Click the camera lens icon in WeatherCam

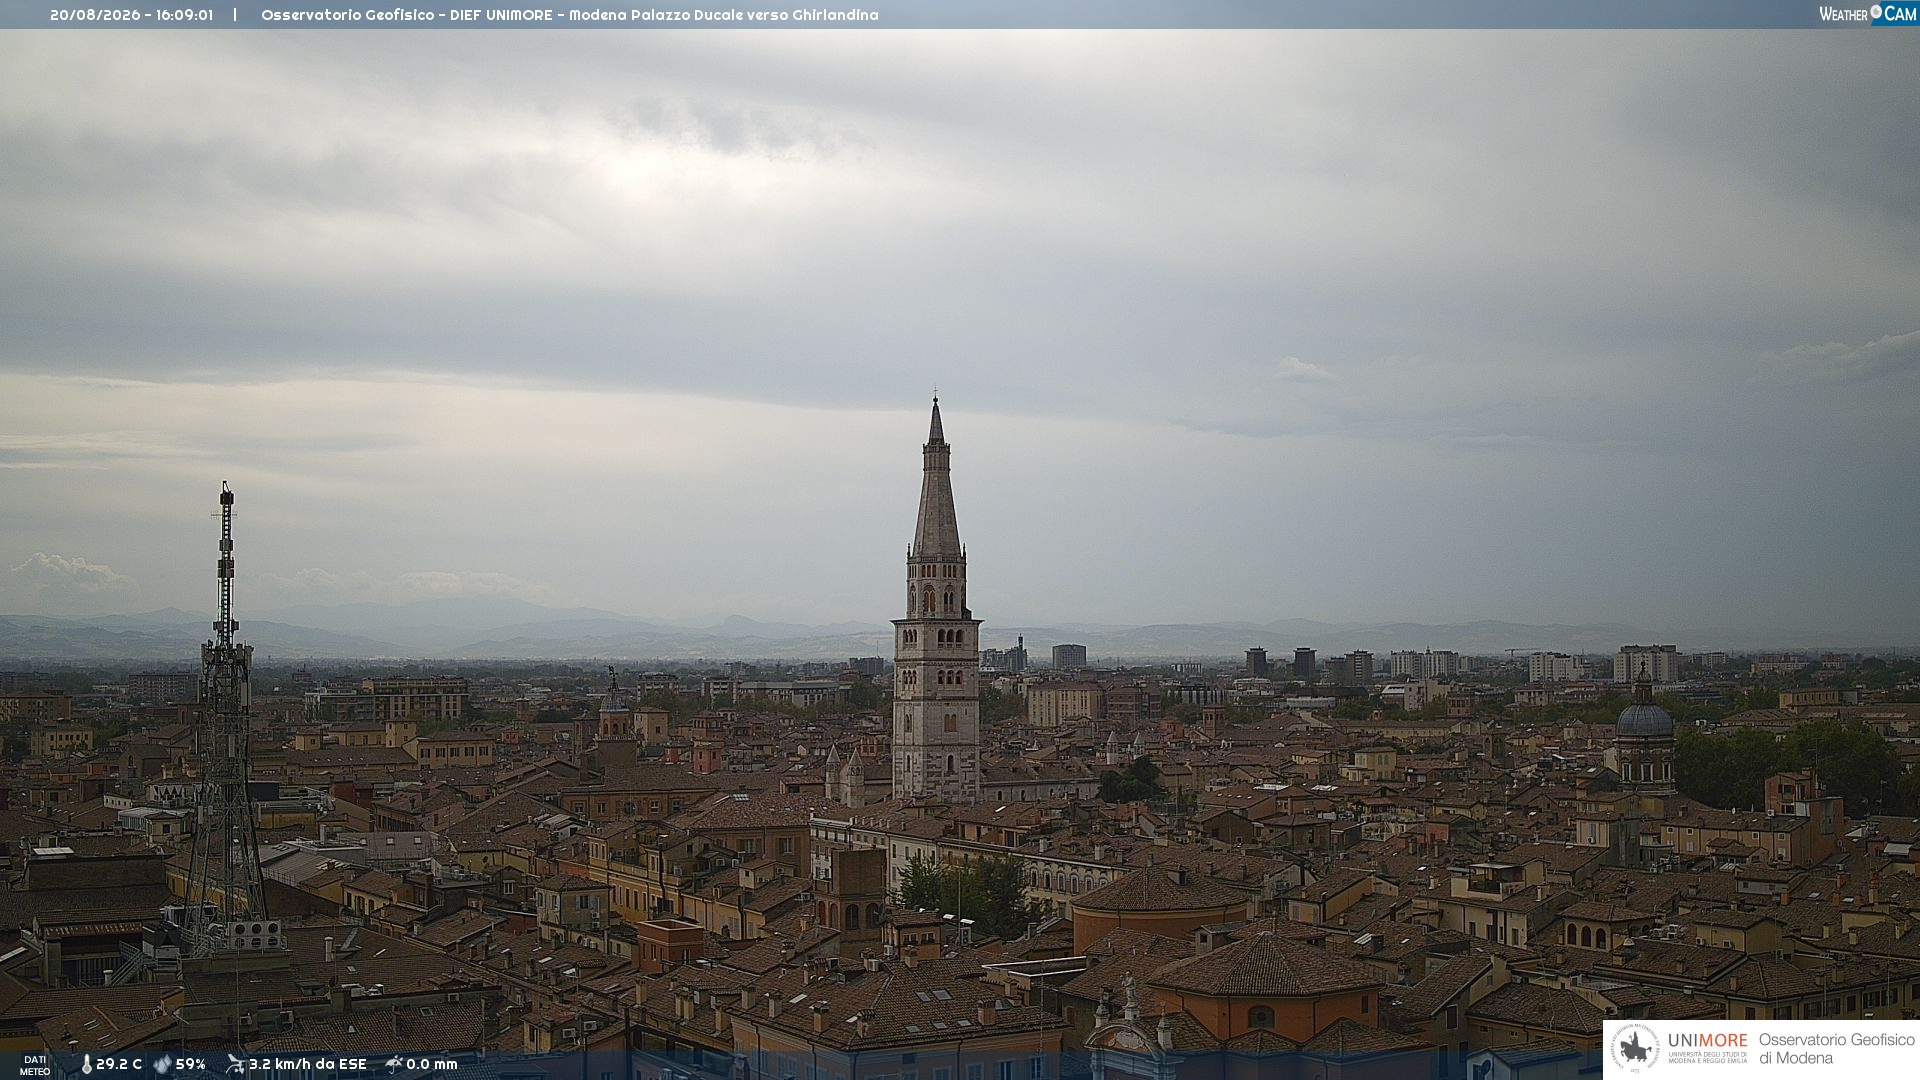(1876, 11)
